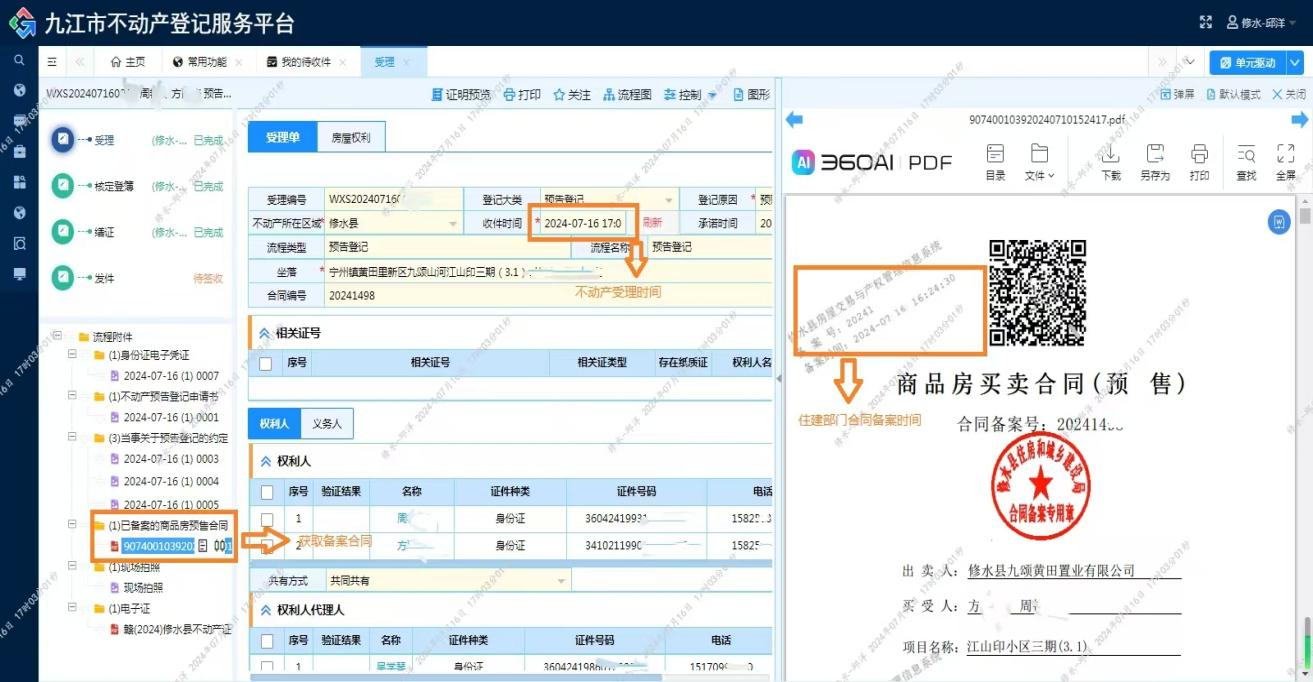Screen dimensions: 1313x682
Task: Click the PDF viewer 打印 print icon
Action: [x=1200, y=163]
